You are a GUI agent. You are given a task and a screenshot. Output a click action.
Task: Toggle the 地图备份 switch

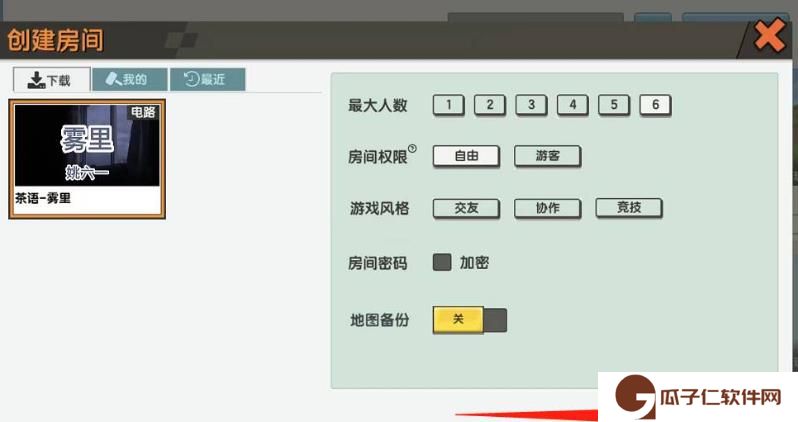(x=470, y=320)
